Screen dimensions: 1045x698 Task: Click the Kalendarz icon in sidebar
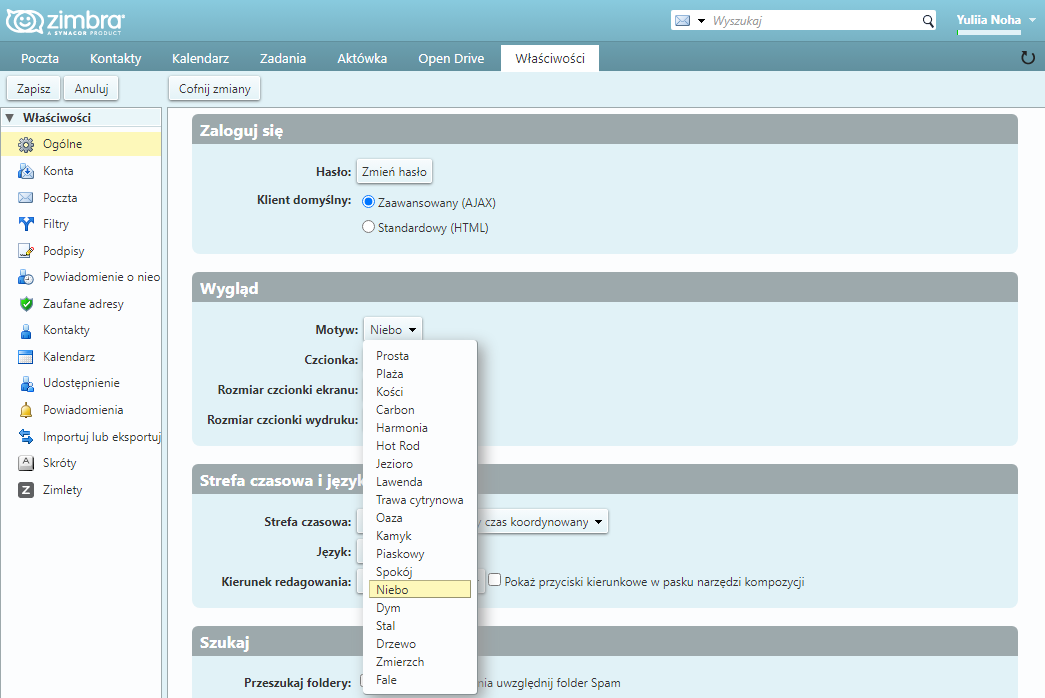(26, 357)
